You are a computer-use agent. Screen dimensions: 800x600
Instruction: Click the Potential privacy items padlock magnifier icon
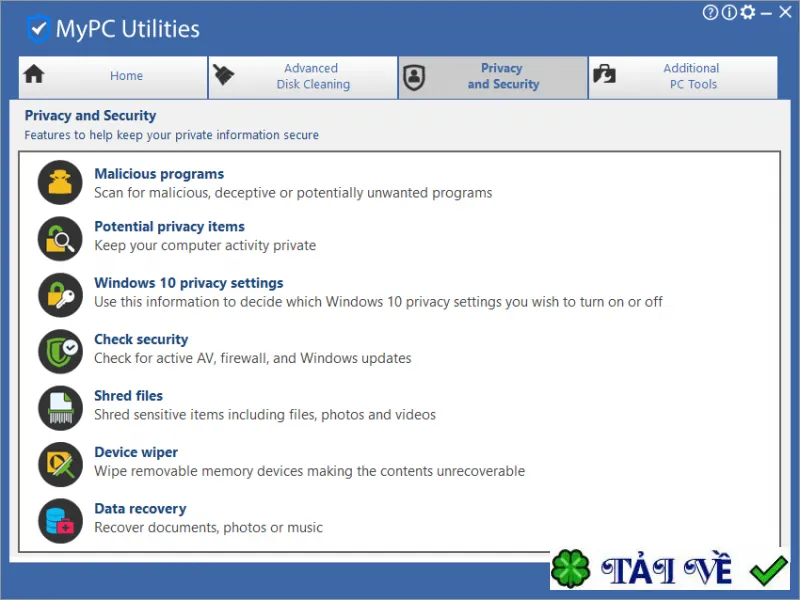pyautogui.click(x=60, y=239)
